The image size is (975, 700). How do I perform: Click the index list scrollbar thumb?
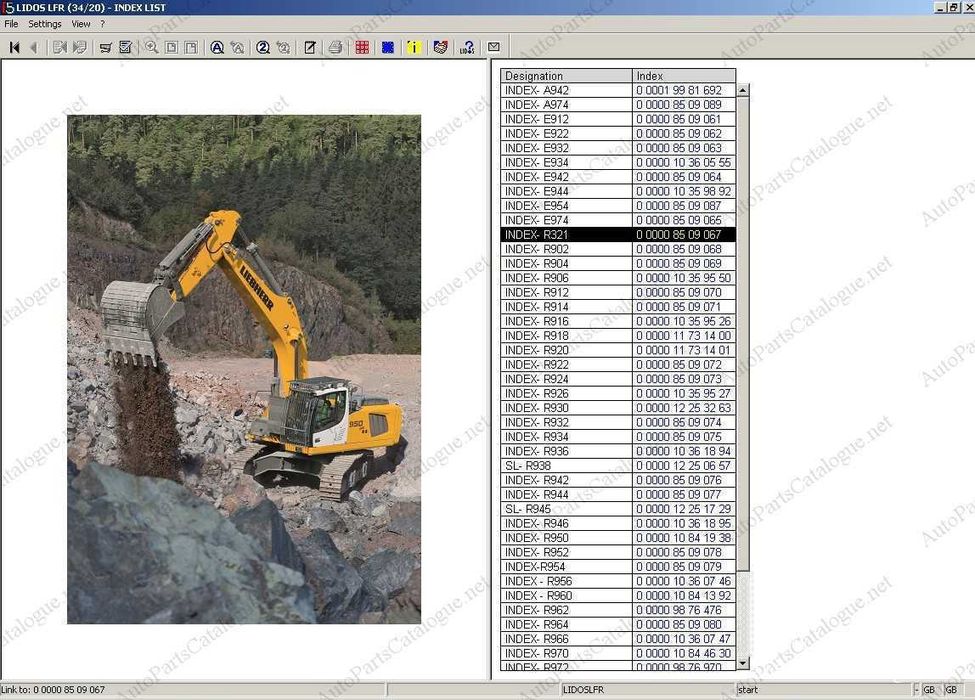click(x=743, y=334)
